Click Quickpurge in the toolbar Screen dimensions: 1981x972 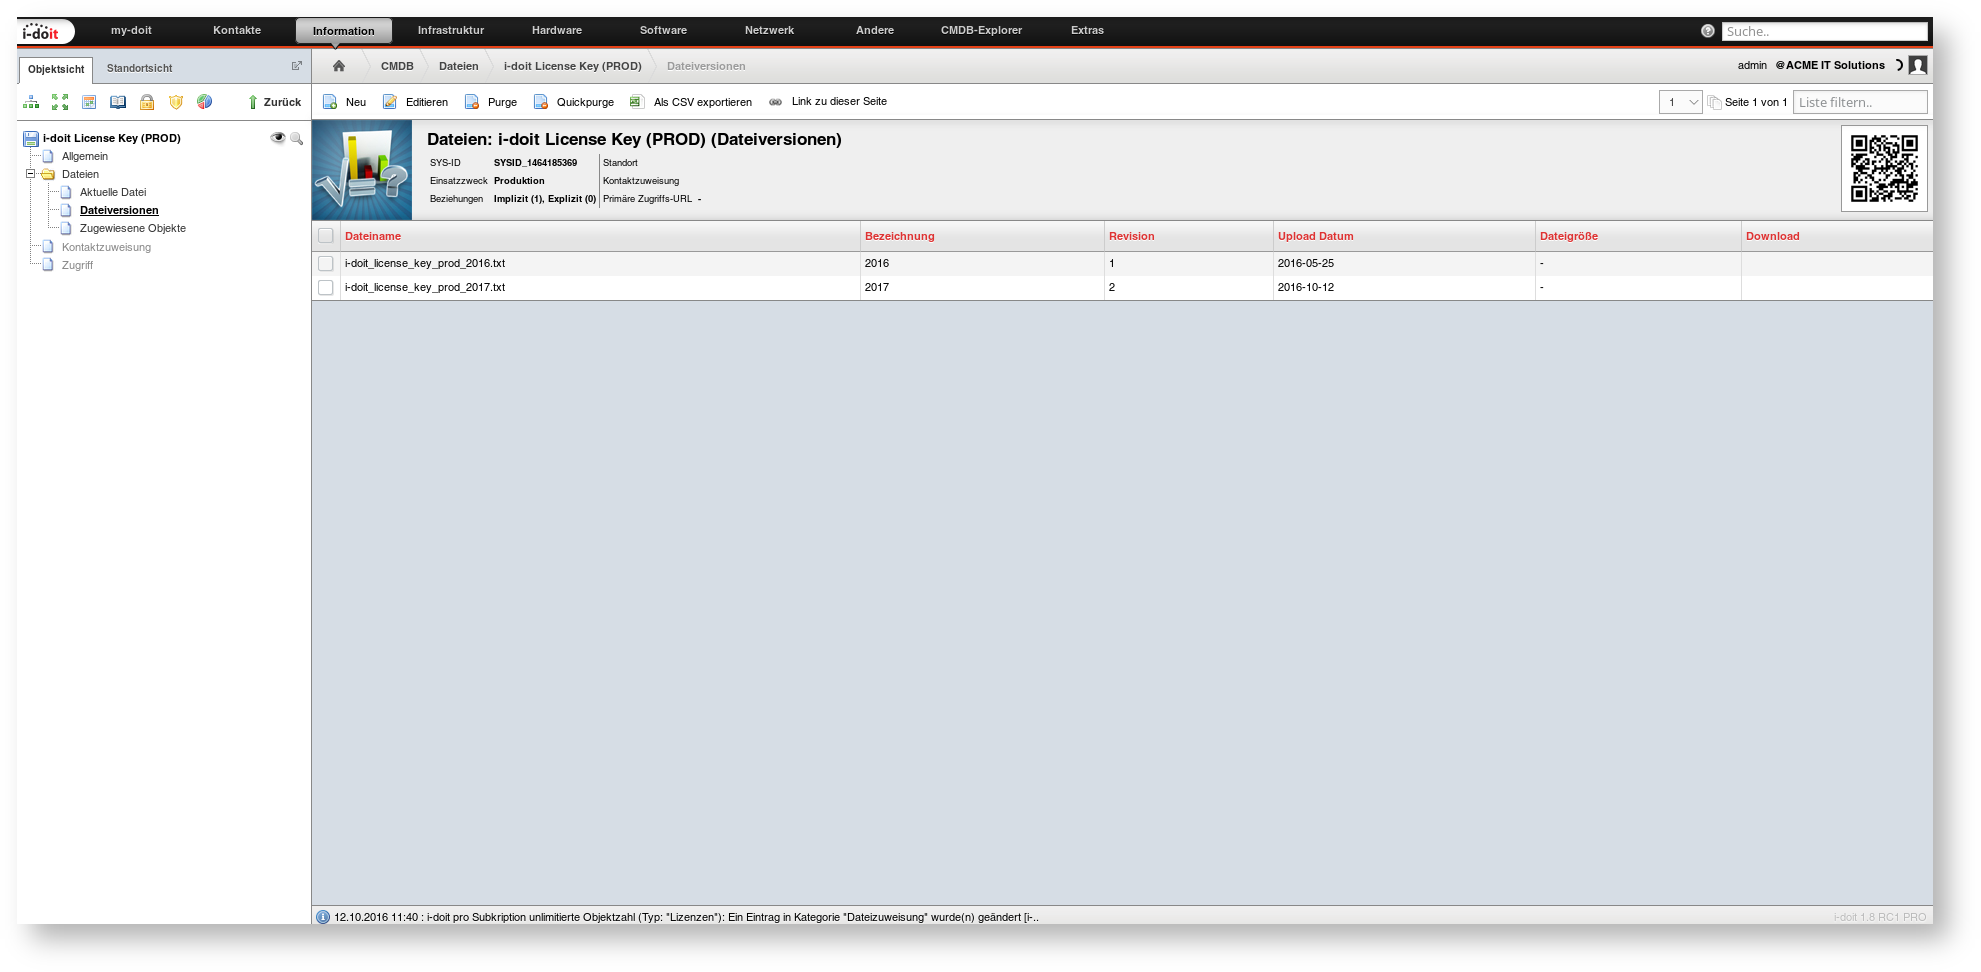click(574, 102)
